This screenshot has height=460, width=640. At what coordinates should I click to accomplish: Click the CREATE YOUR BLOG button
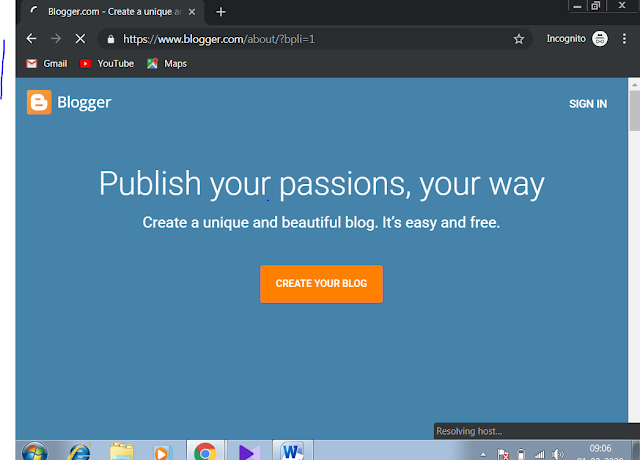(x=321, y=284)
